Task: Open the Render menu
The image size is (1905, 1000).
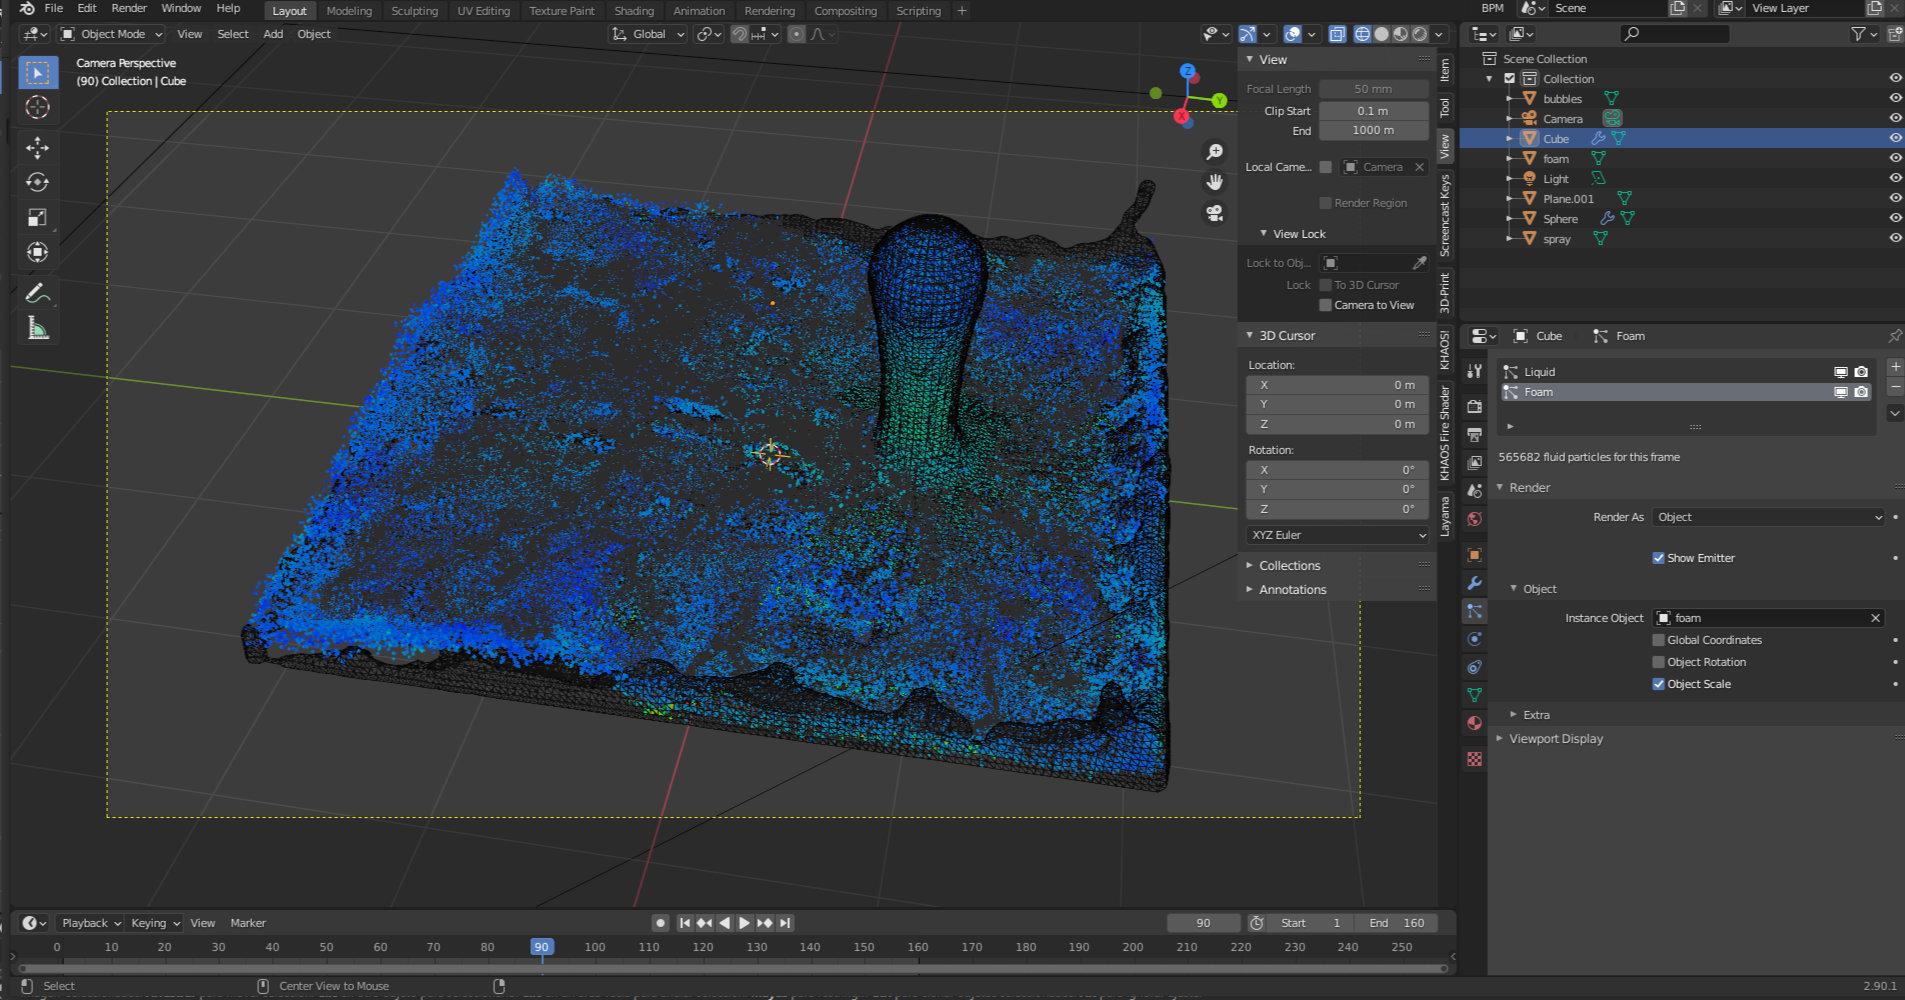Action: 129,8
